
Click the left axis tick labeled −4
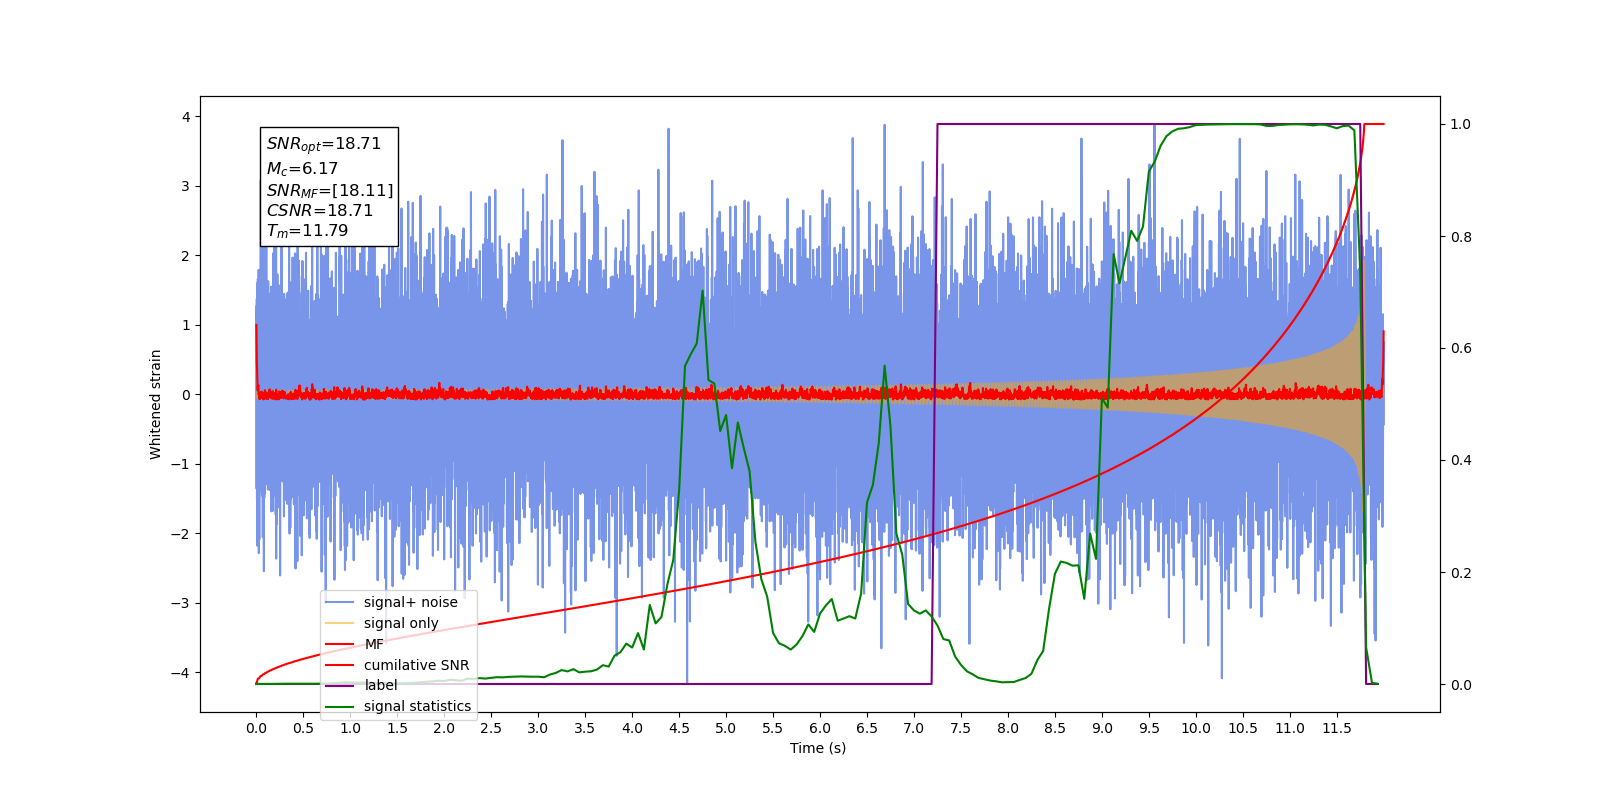(x=181, y=673)
